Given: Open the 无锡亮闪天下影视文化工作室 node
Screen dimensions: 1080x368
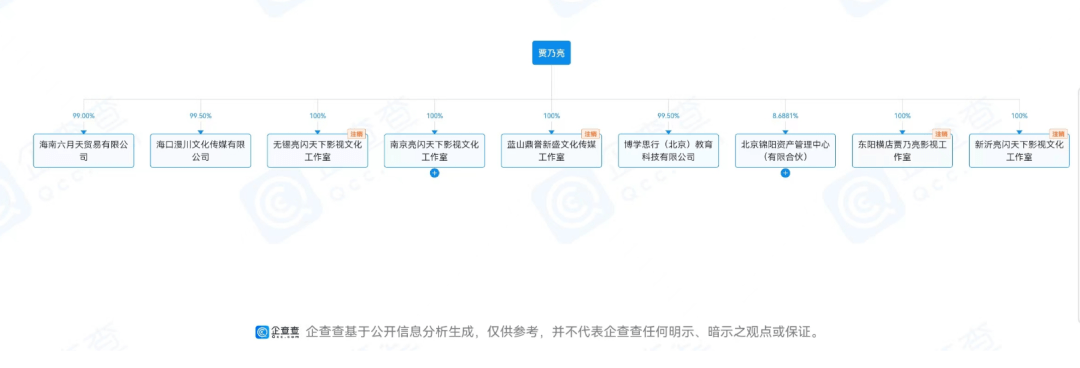Looking at the screenshot, I should coord(318,151).
